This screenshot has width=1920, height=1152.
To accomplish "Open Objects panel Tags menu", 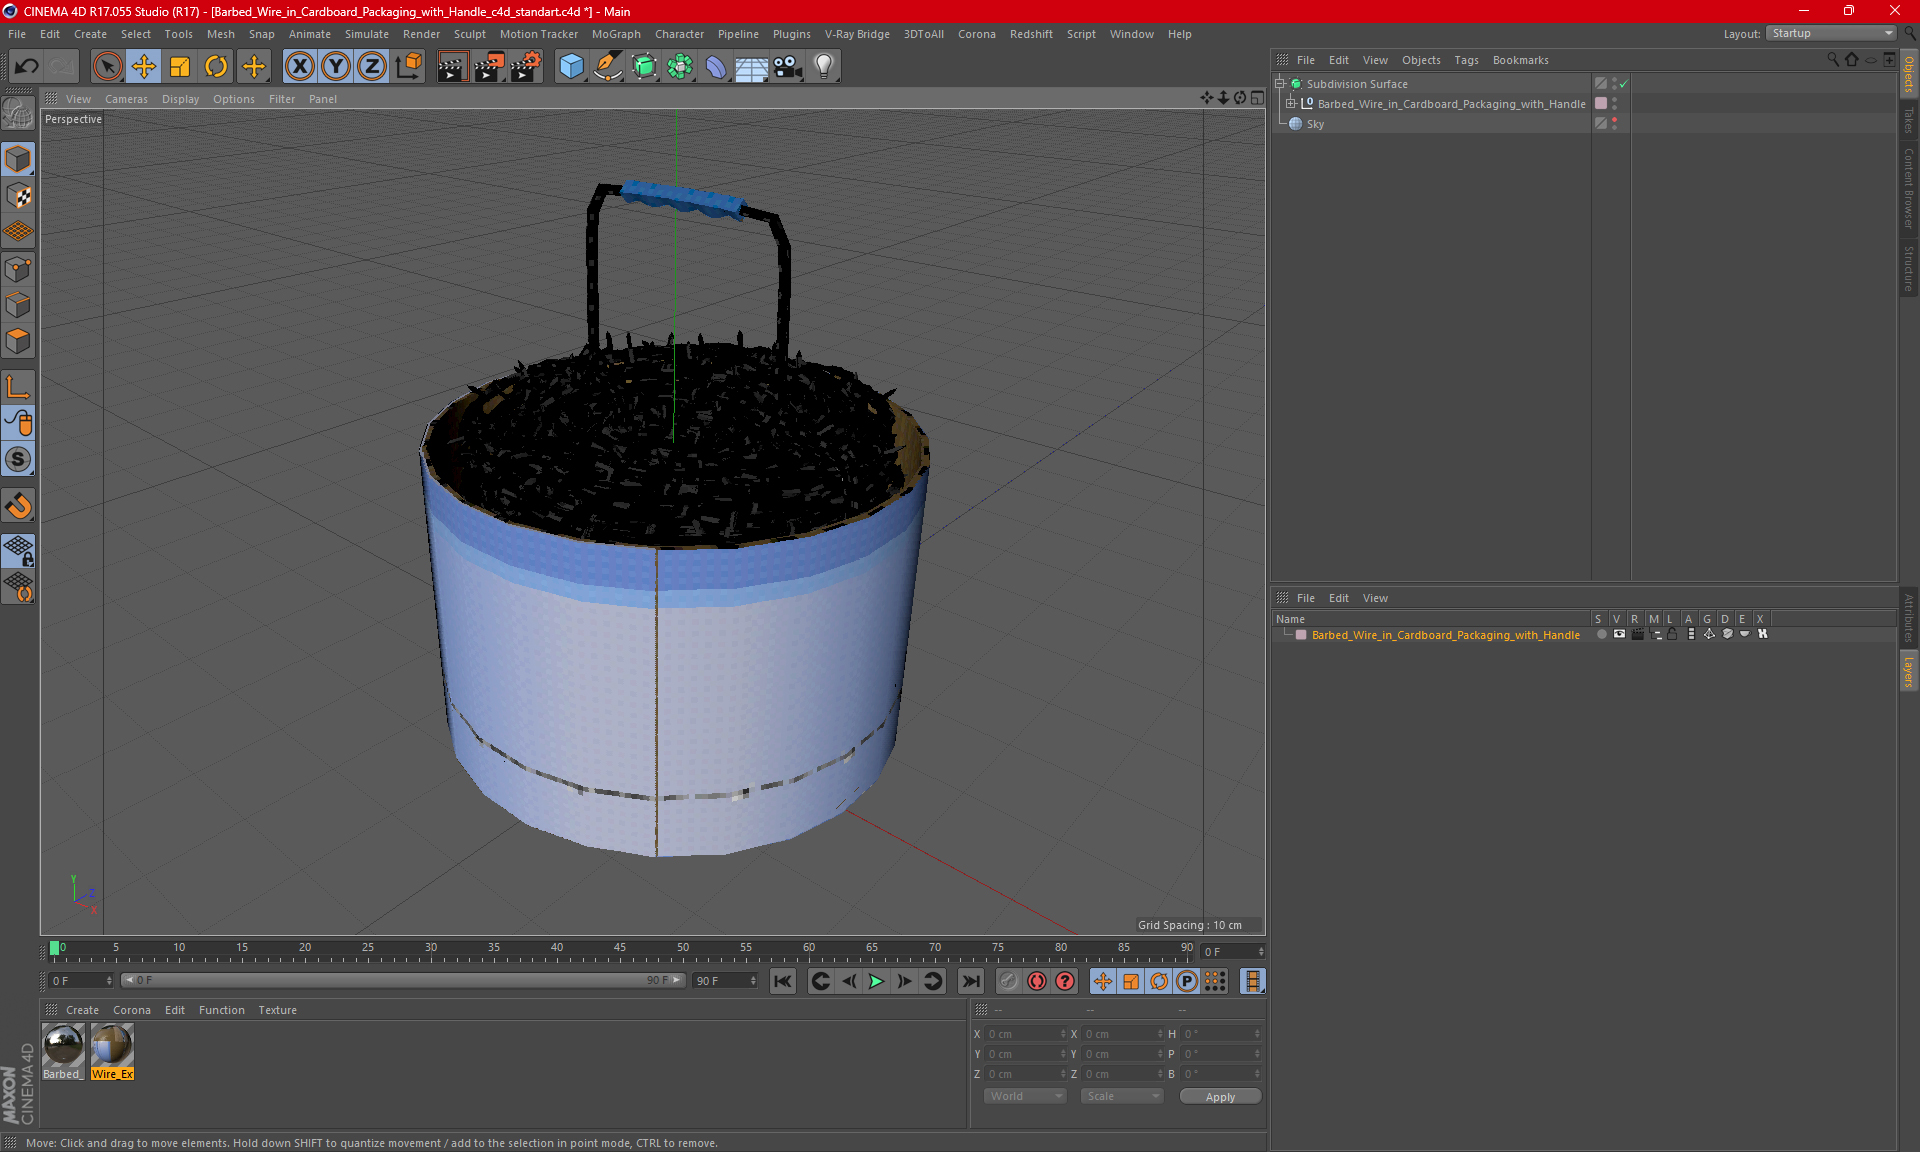I will pyautogui.click(x=1466, y=60).
